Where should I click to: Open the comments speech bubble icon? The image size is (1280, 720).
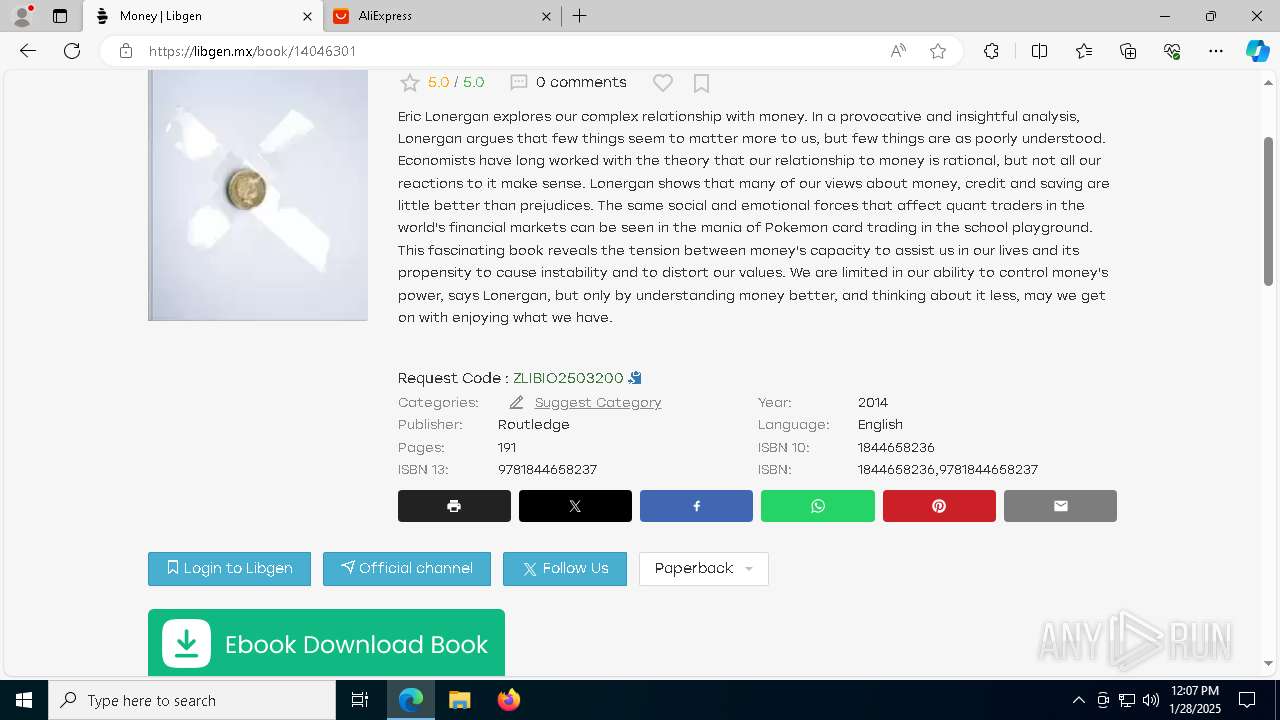point(518,83)
